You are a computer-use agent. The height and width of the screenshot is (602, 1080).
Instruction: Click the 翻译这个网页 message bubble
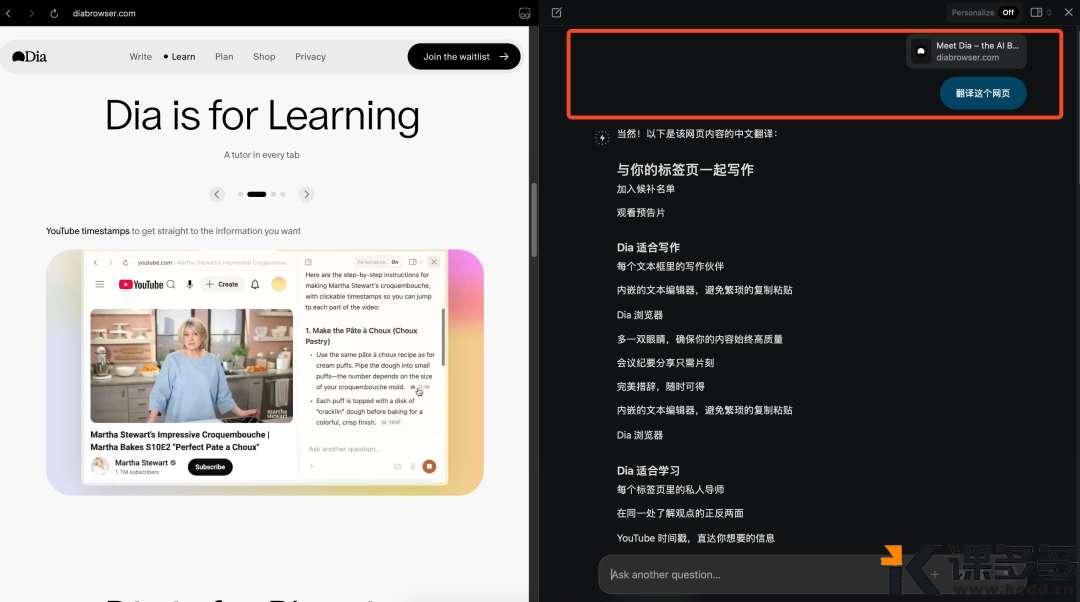[983, 93]
